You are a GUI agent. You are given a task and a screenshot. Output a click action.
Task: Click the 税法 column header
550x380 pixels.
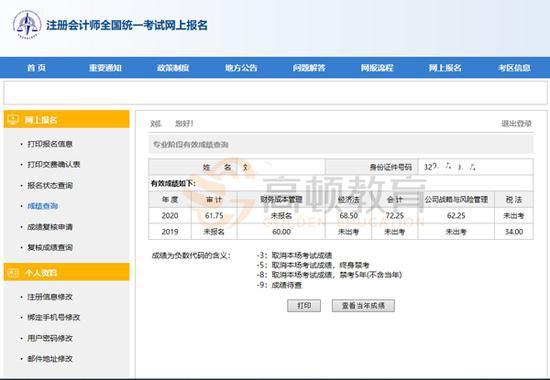pyautogui.click(x=514, y=200)
